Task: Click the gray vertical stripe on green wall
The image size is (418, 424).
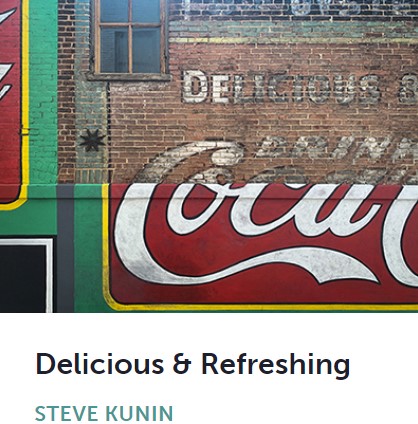Action: pos(65,248)
